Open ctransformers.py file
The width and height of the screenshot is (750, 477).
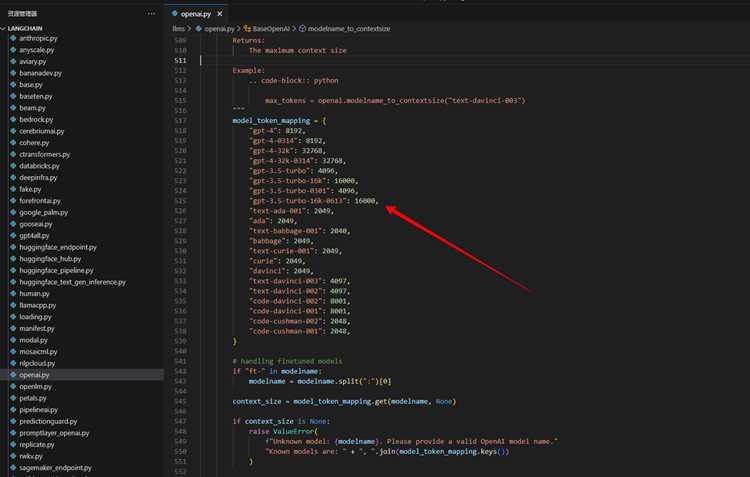point(44,155)
